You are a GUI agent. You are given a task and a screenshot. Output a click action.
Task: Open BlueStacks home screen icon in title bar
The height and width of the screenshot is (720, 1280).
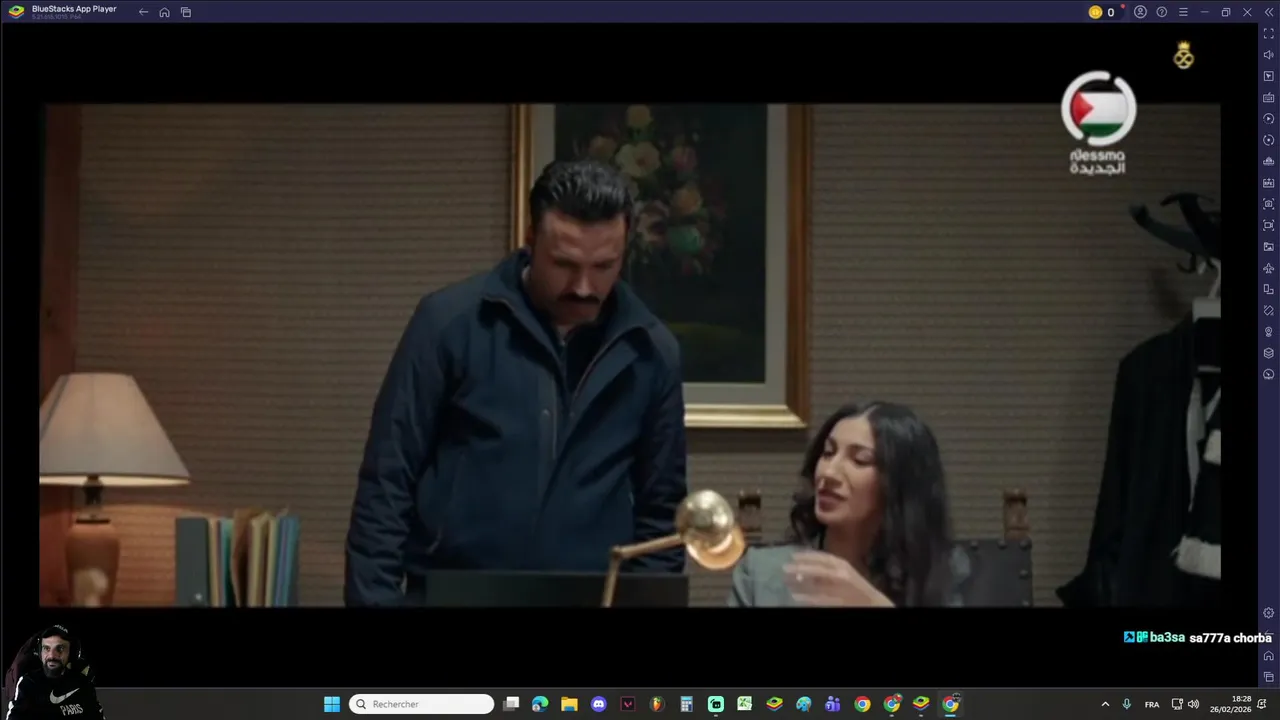164,12
